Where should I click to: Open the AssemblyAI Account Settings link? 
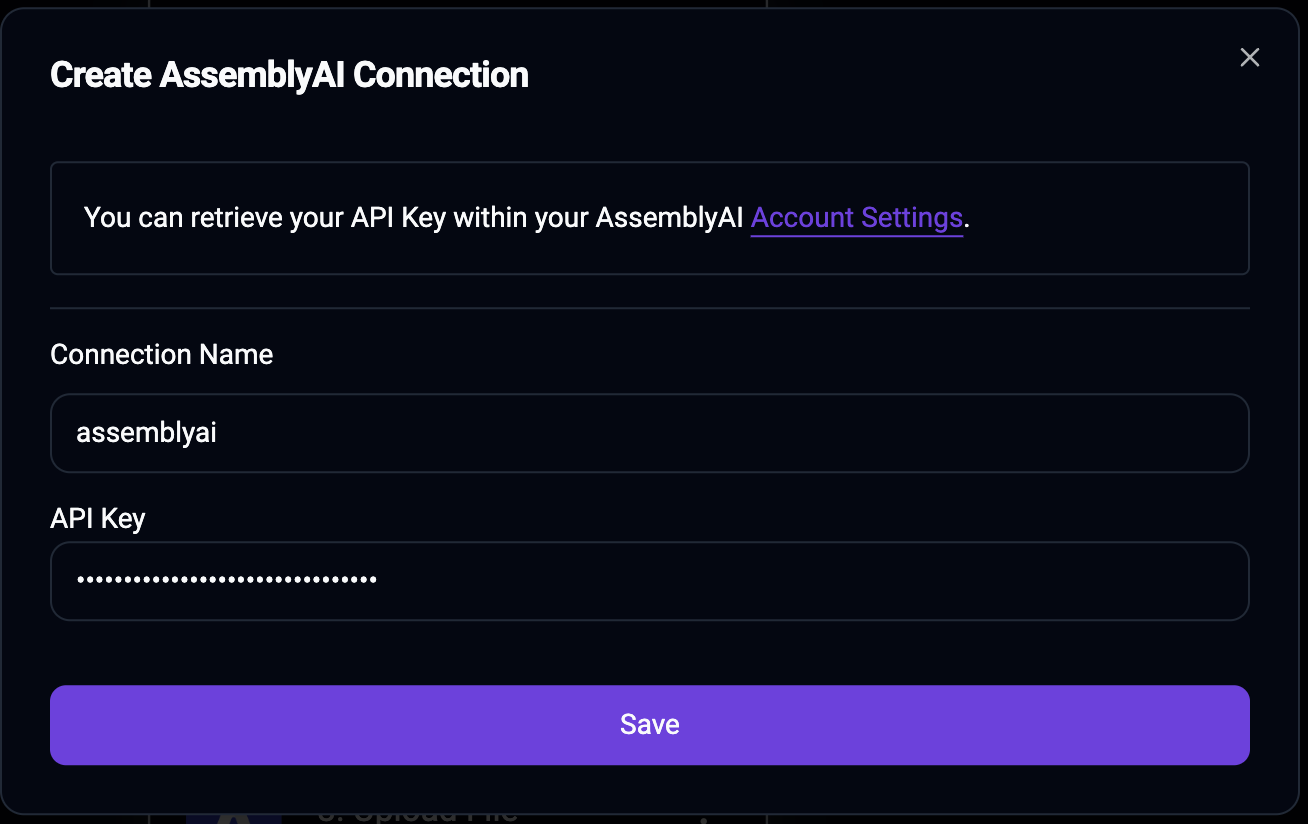point(856,217)
